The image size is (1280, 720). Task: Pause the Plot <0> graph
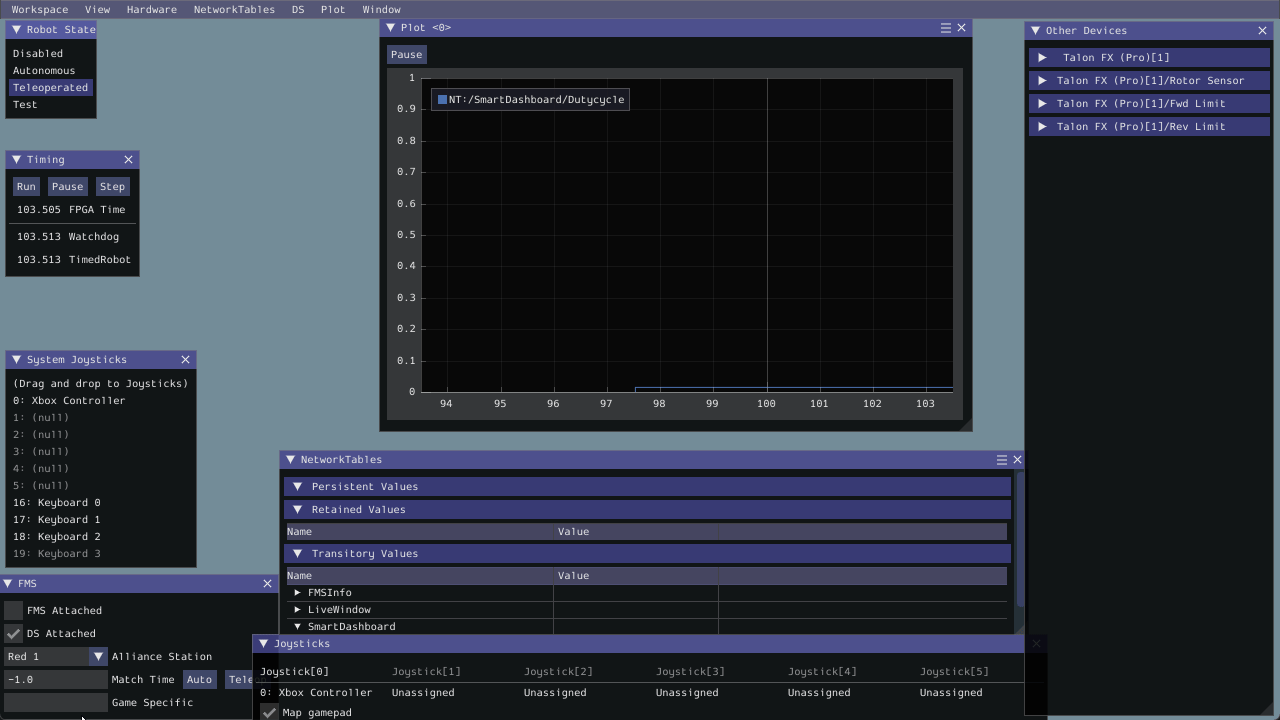pyautogui.click(x=406, y=54)
